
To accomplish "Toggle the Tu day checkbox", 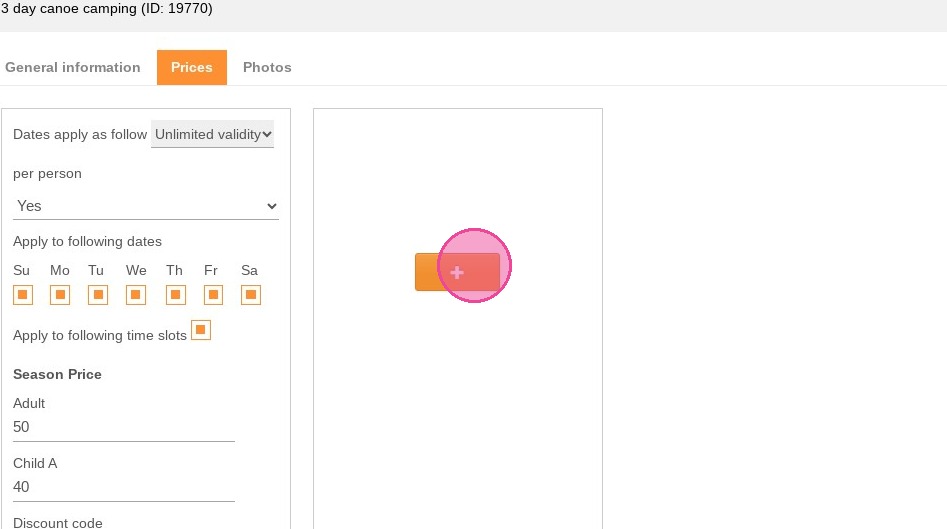I will 98,295.
